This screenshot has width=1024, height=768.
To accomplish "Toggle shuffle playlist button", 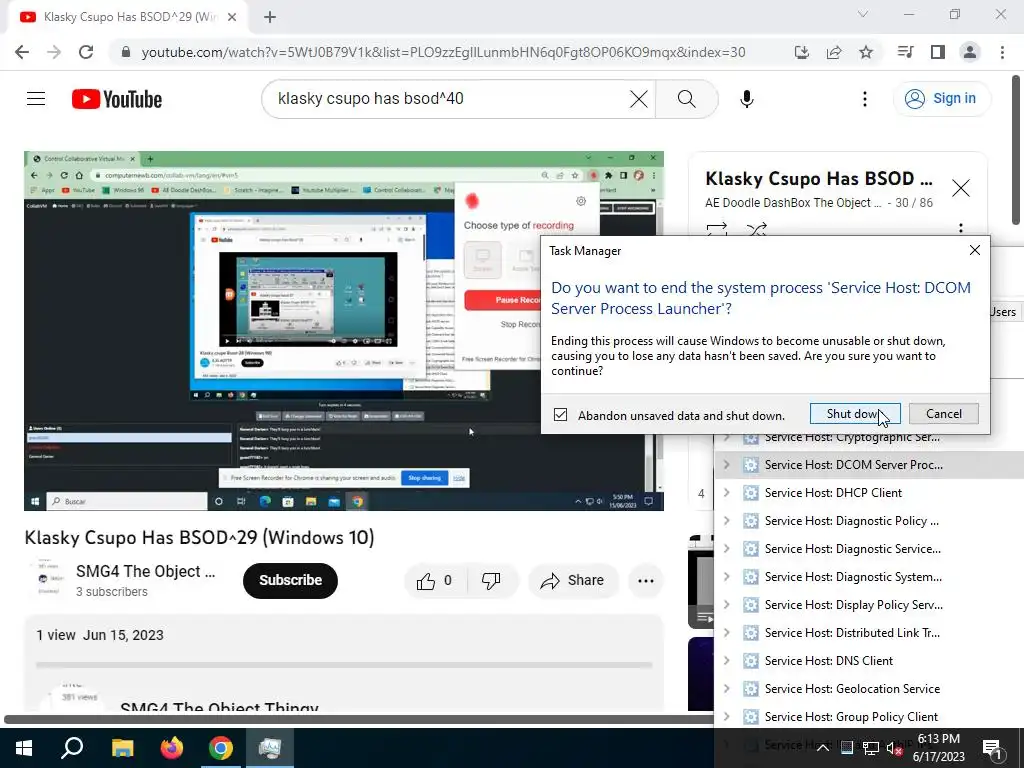I will pos(756,230).
